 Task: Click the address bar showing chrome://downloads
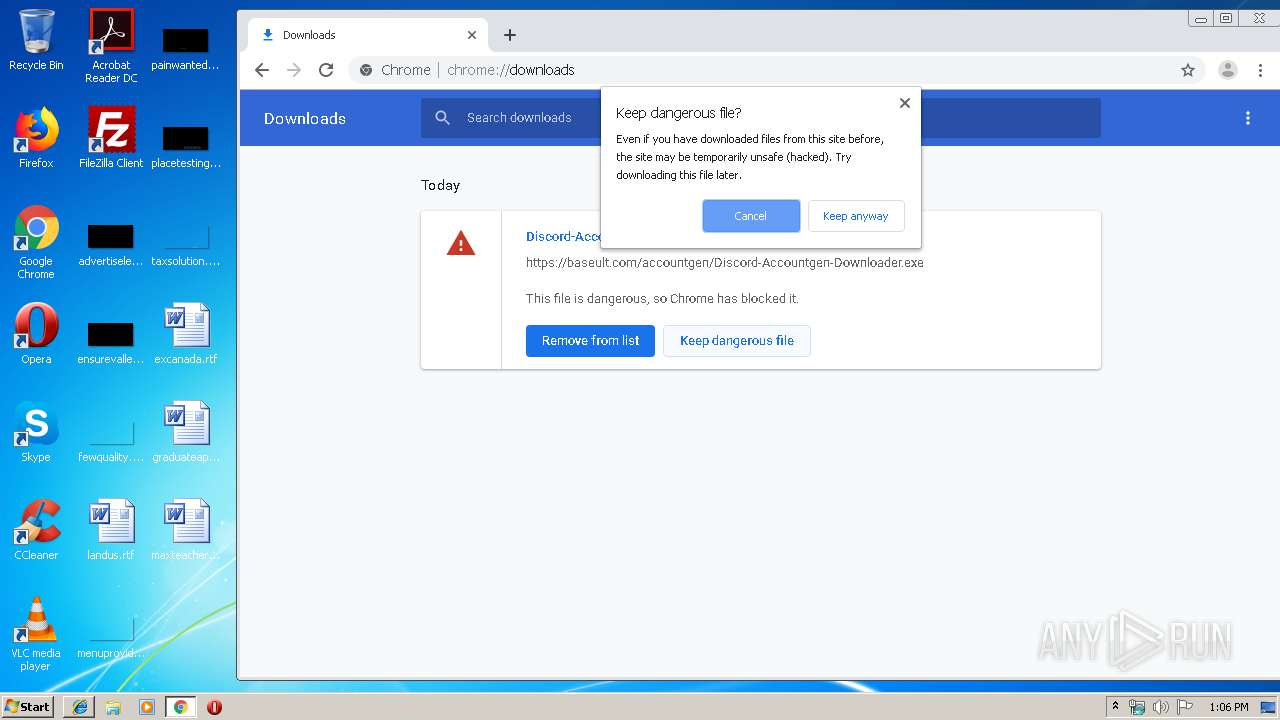(760, 70)
